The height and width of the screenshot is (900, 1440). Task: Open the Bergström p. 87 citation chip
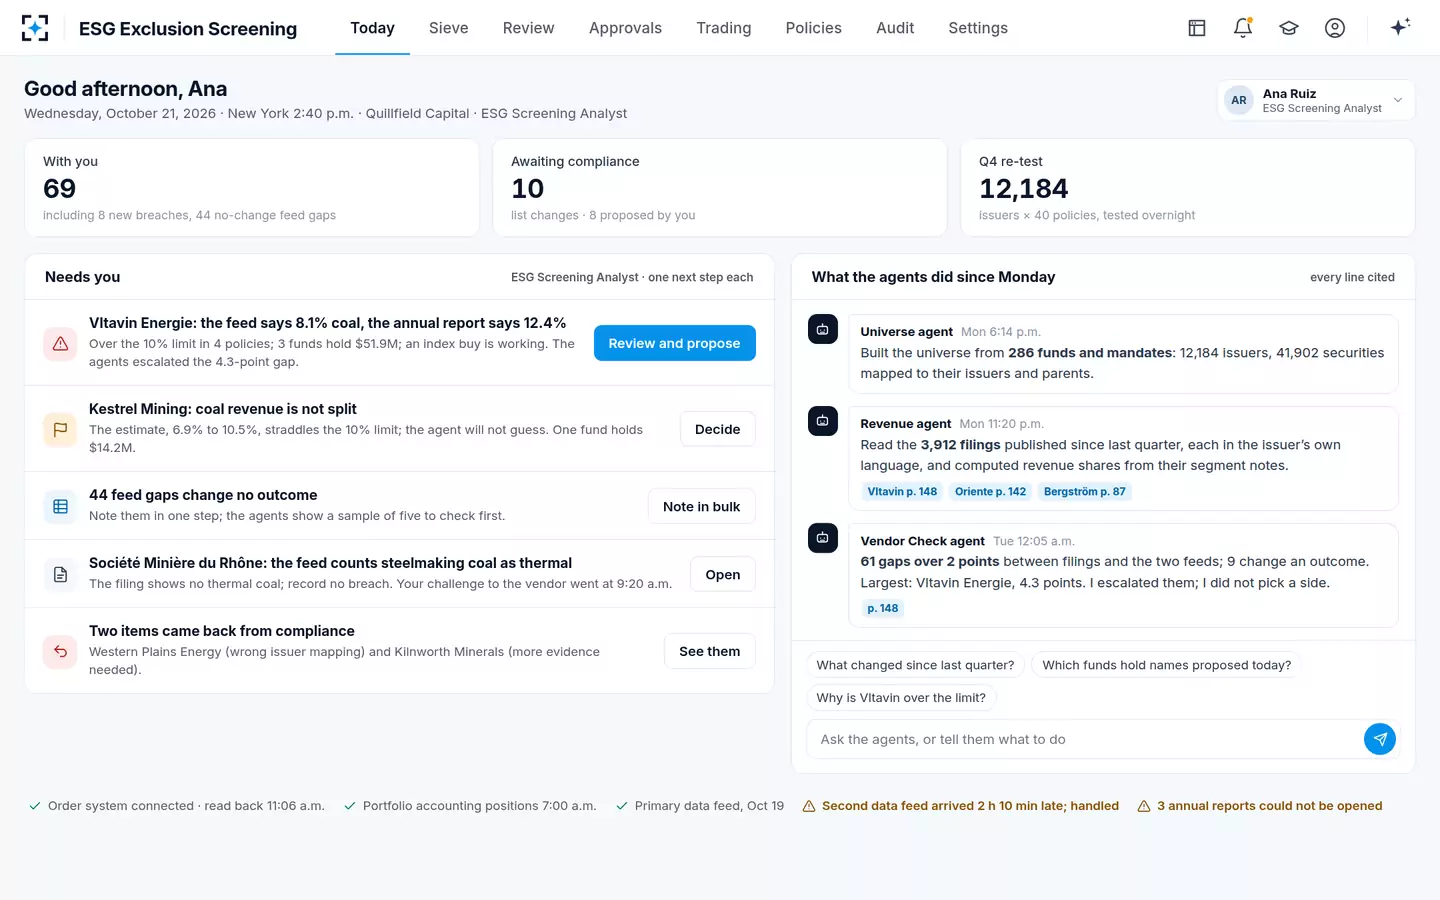pyautogui.click(x=1085, y=492)
